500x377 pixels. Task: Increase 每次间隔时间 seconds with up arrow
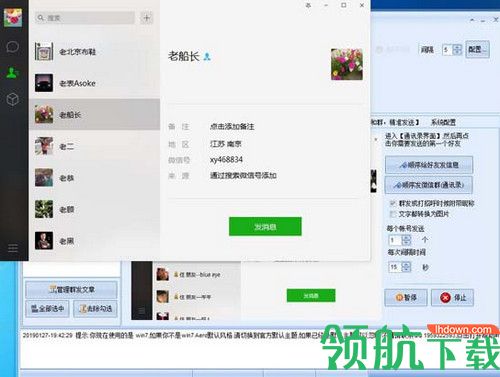(406, 264)
